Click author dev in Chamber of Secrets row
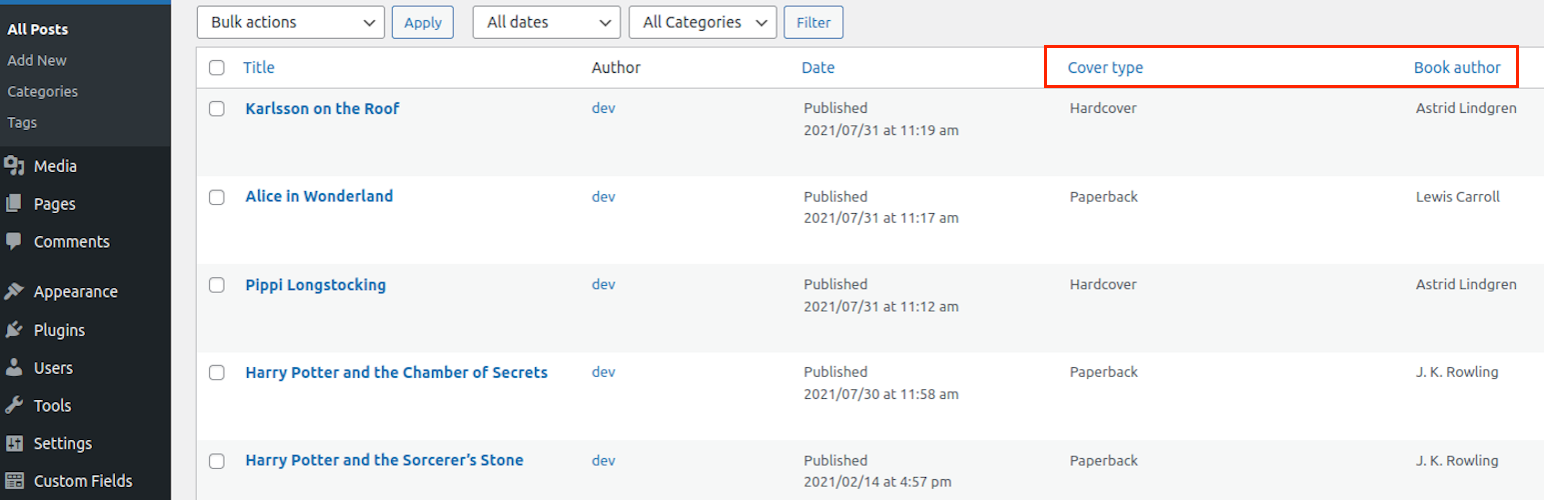The width and height of the screenshot is (1544, 500). [x=603, y=372]
